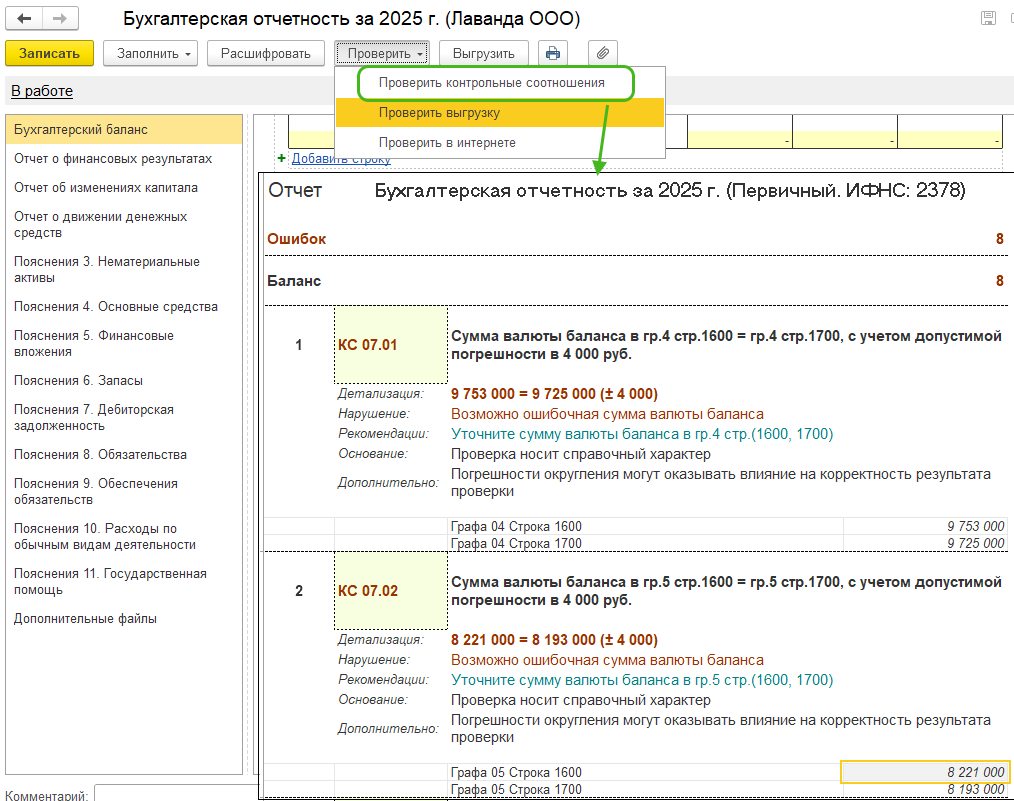The height and width of the screenshot is (801, 1014).
Task: Open attachments with the paperclip icon
Action: click(x=603, y=53)
